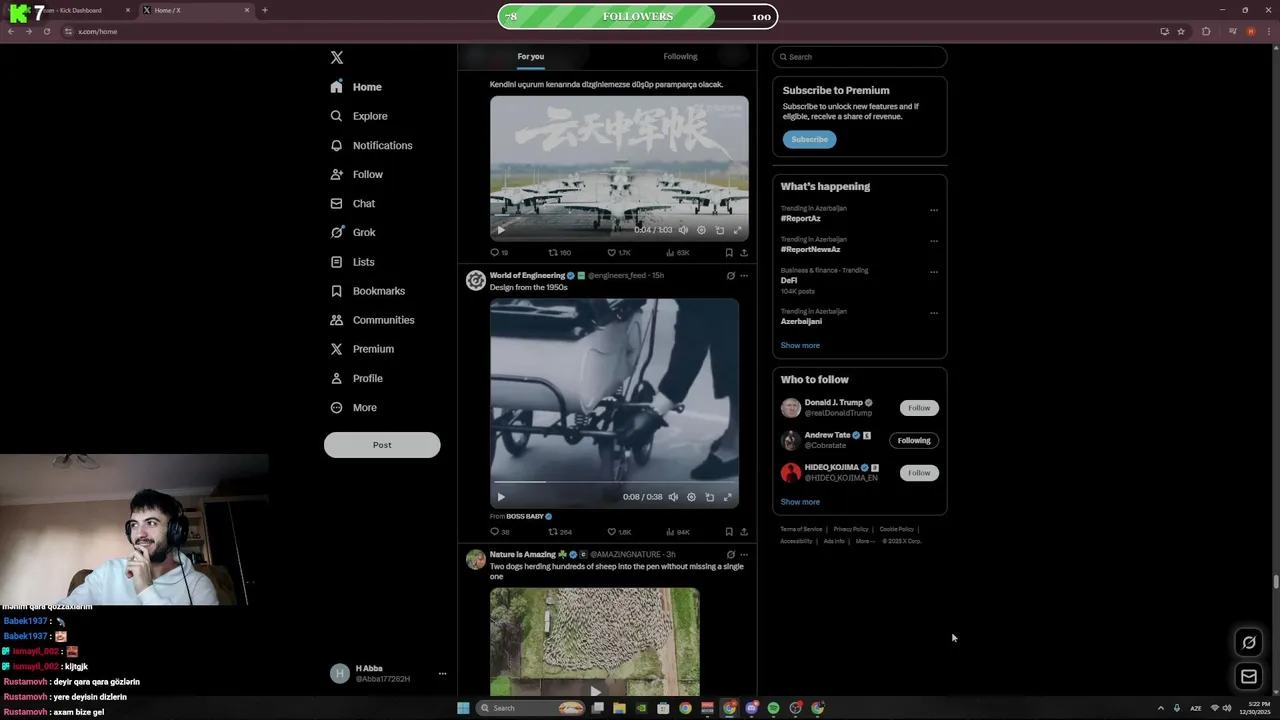Open the Privacy Policy link
Screen dimensions: 1280x720
coord(851,529)
